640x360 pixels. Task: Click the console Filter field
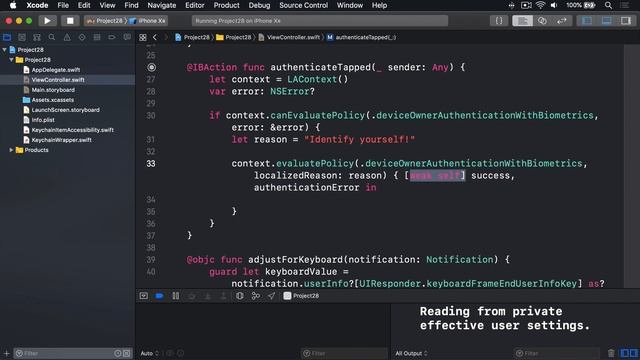click(x=556, y=353)
